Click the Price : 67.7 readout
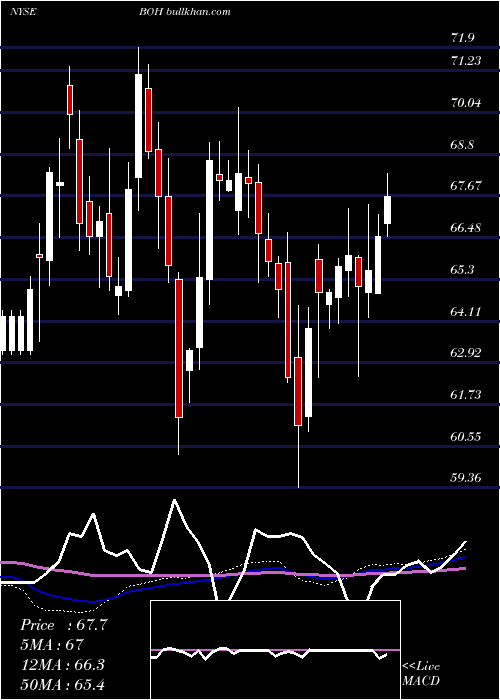500x700 pixels. [x=64, y=625]
